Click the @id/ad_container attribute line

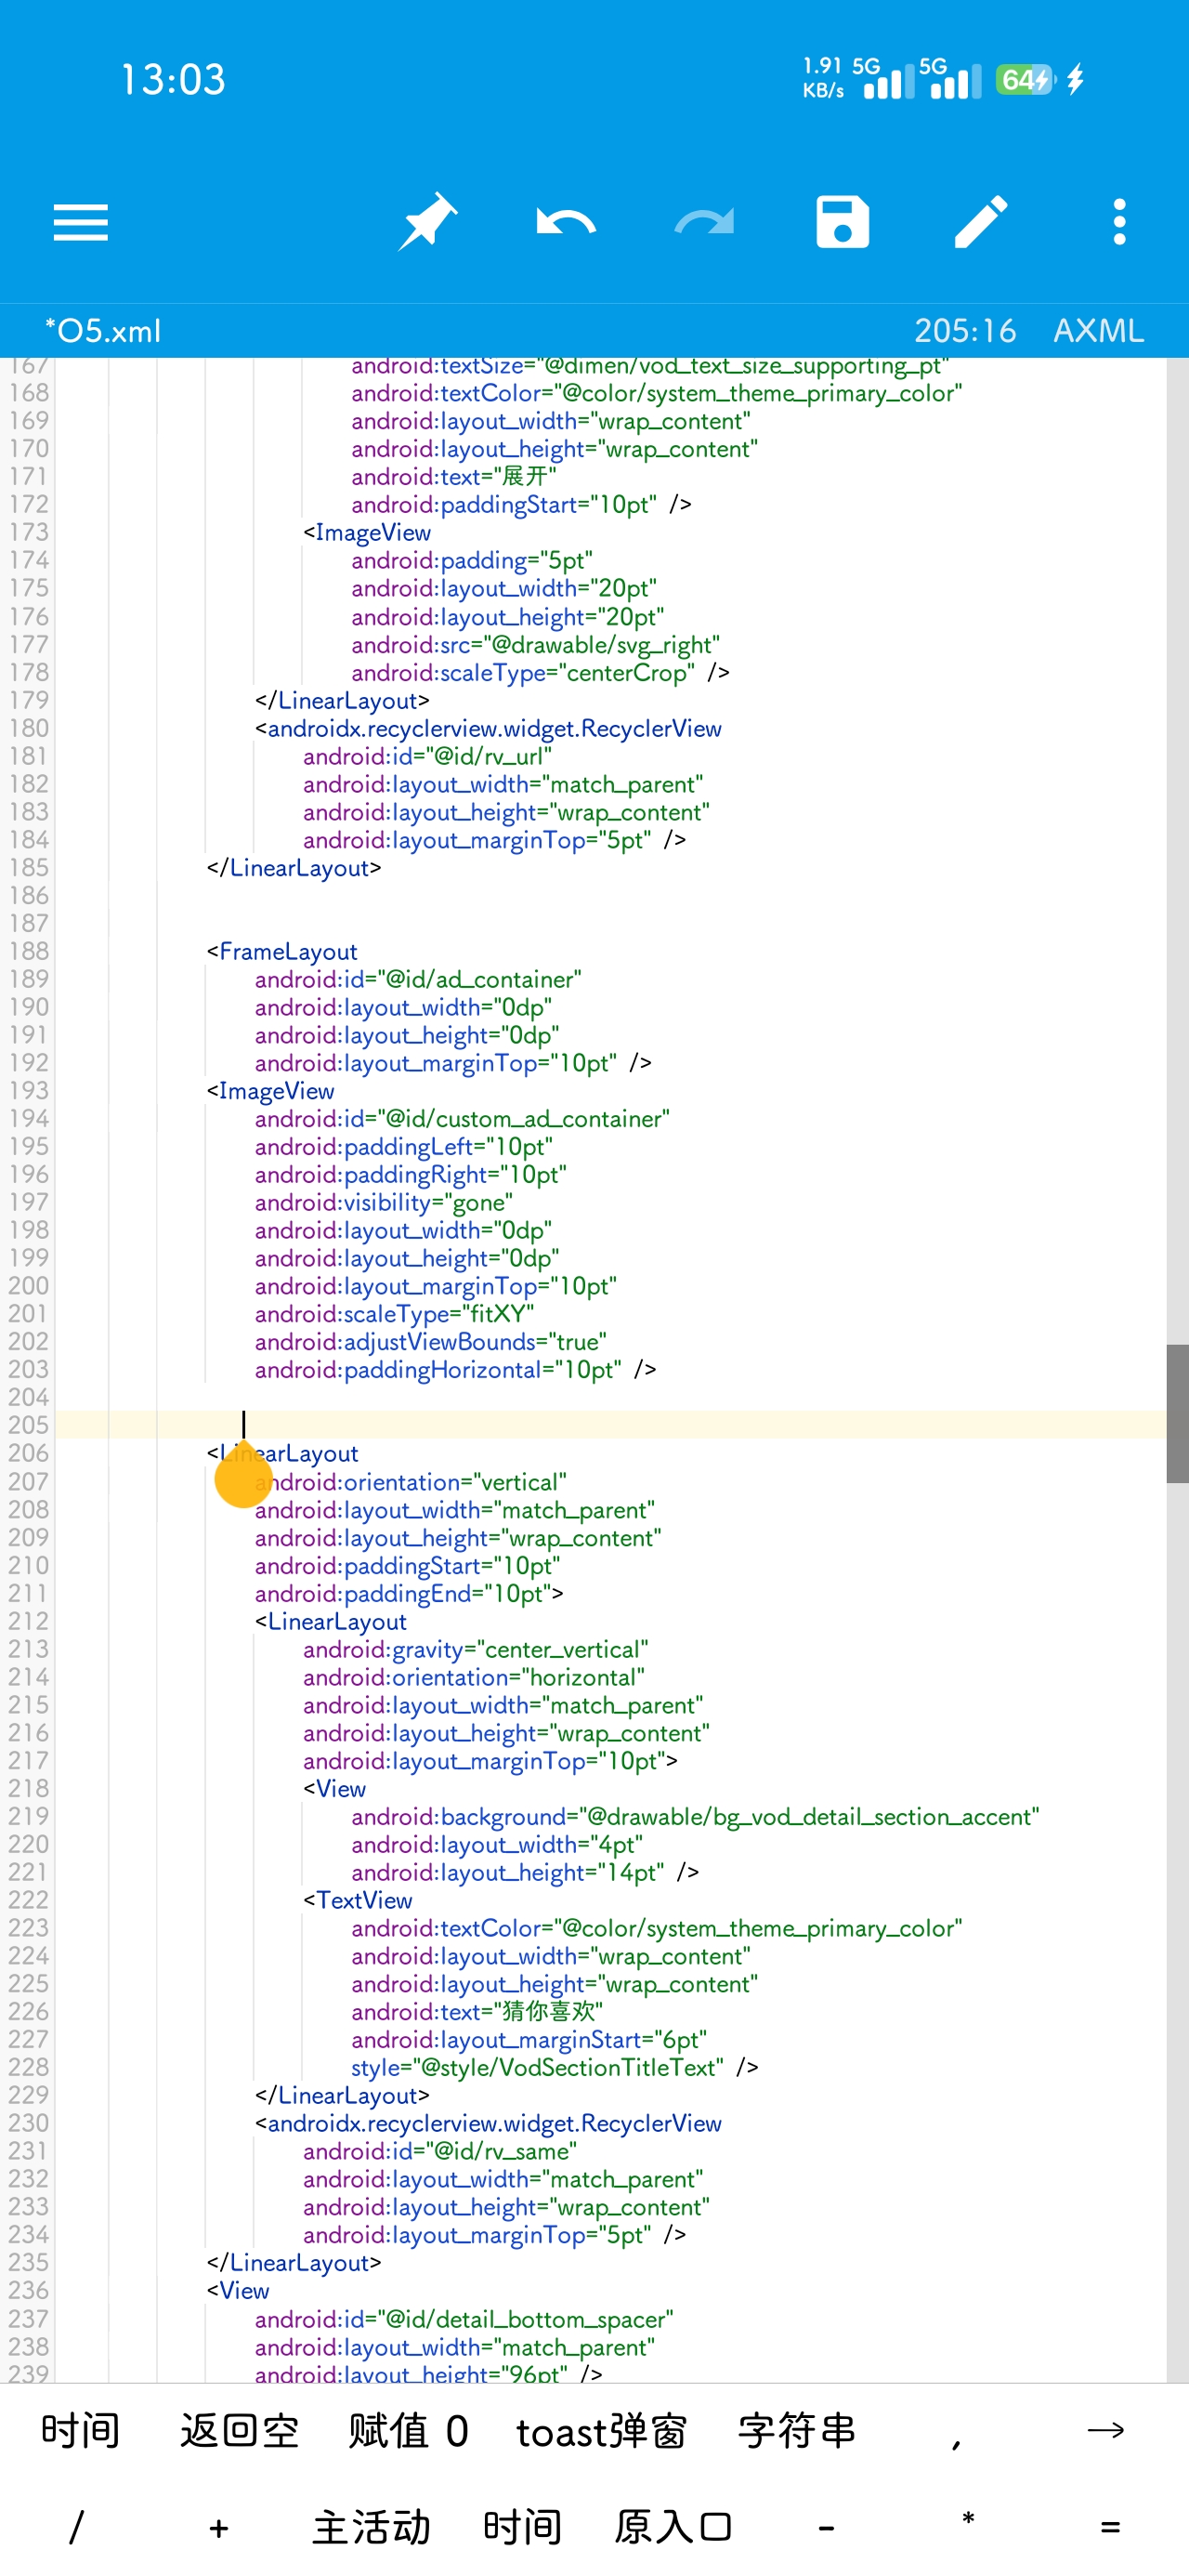[418, 979]
